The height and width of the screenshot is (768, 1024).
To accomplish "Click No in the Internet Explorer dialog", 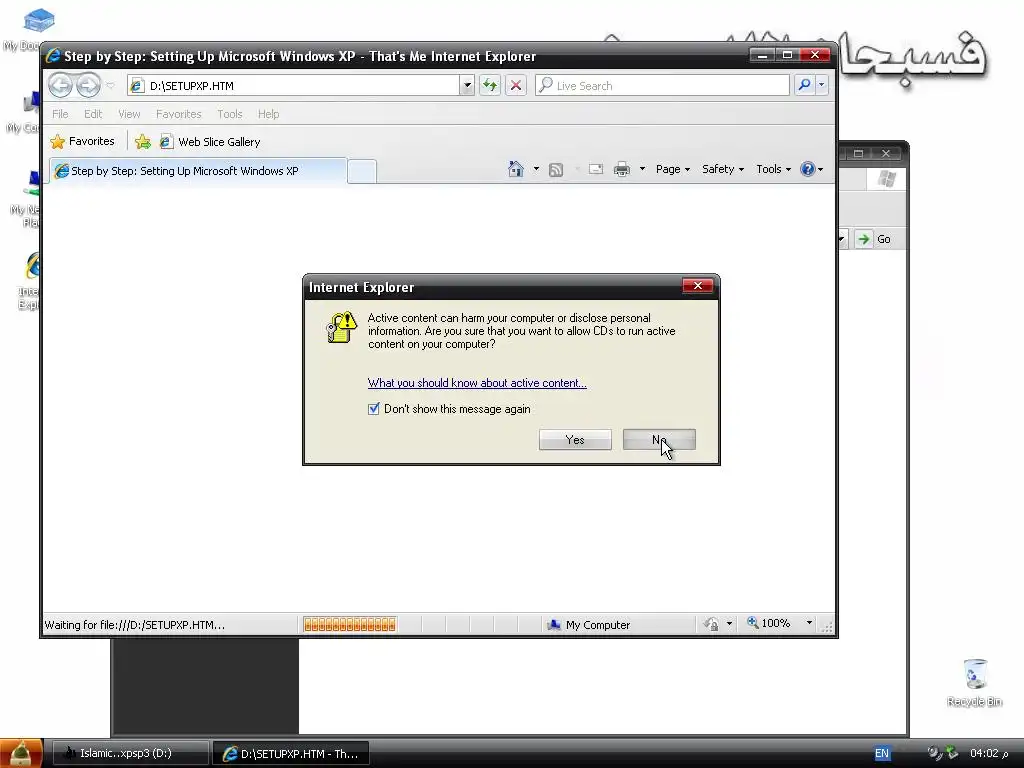I will (x=659, y=440).
